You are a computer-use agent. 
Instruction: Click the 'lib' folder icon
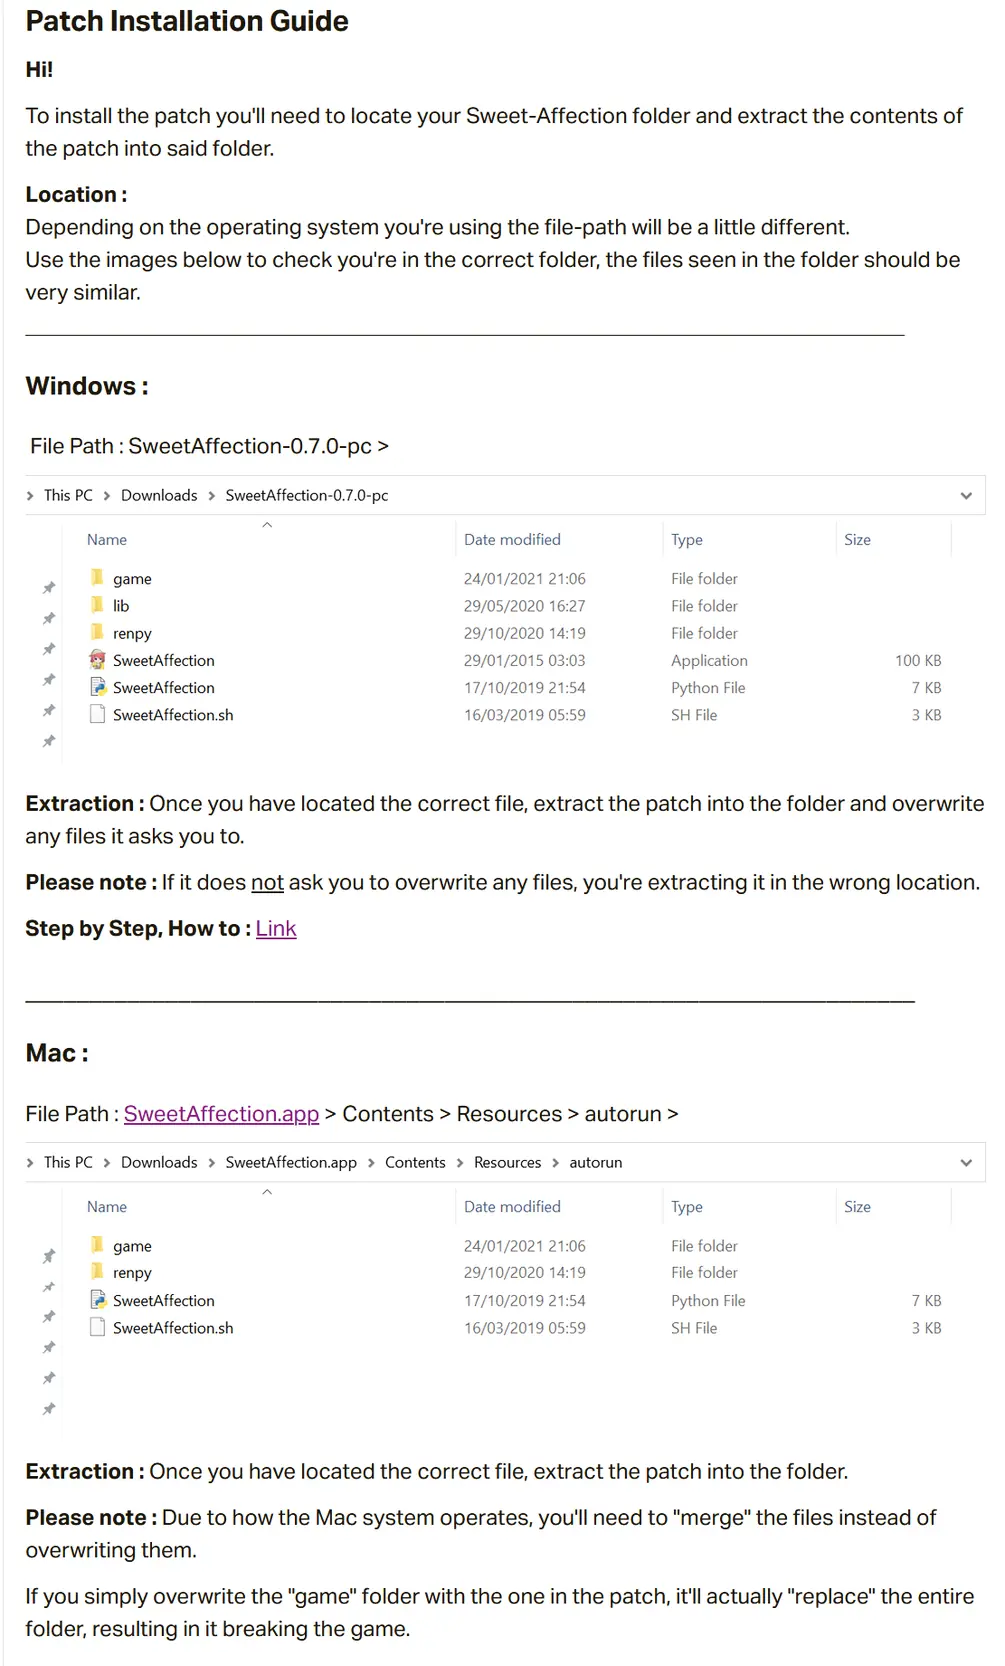pyautogui.click(x=97, y=605)
